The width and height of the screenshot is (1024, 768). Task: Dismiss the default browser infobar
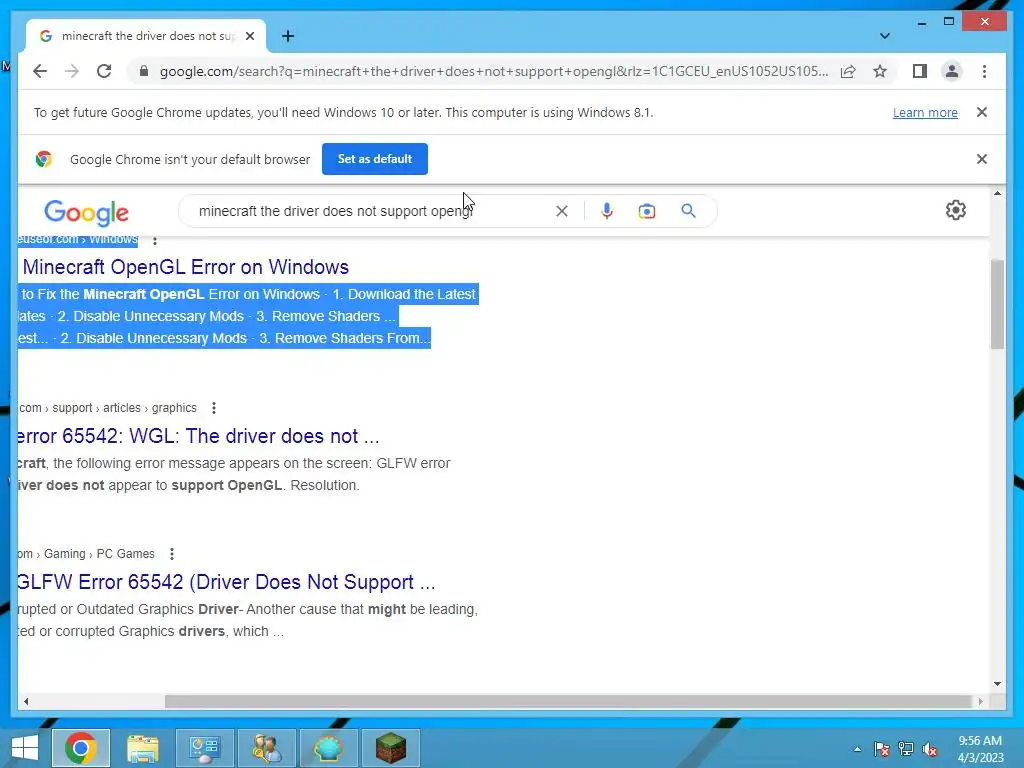pyautogui.click(x=981, y=159)
